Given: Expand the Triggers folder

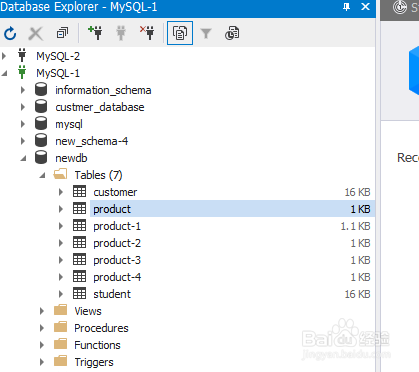Looking at the screenshot, I should (42, 362).
